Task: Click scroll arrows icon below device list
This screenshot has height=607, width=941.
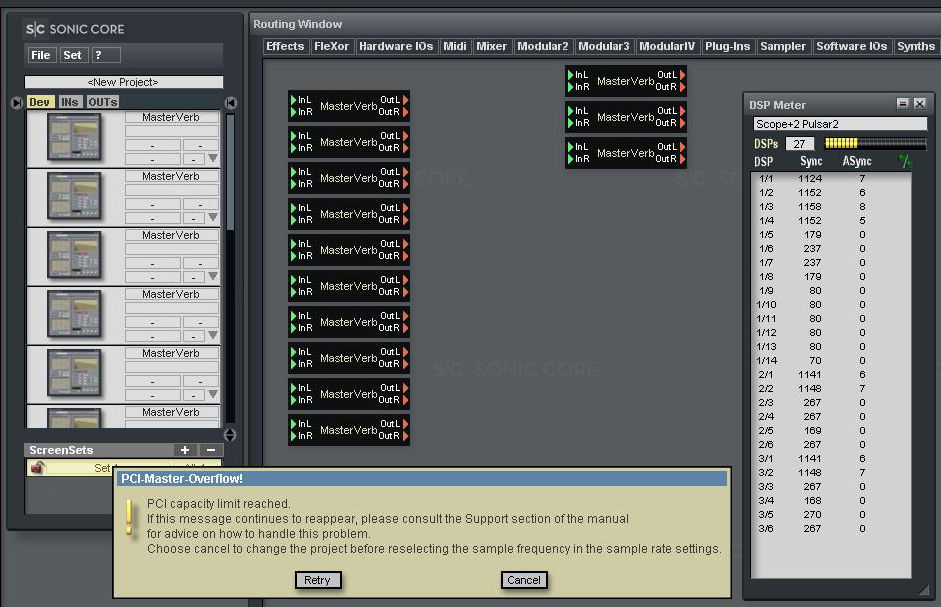Action: pos(230,434)
